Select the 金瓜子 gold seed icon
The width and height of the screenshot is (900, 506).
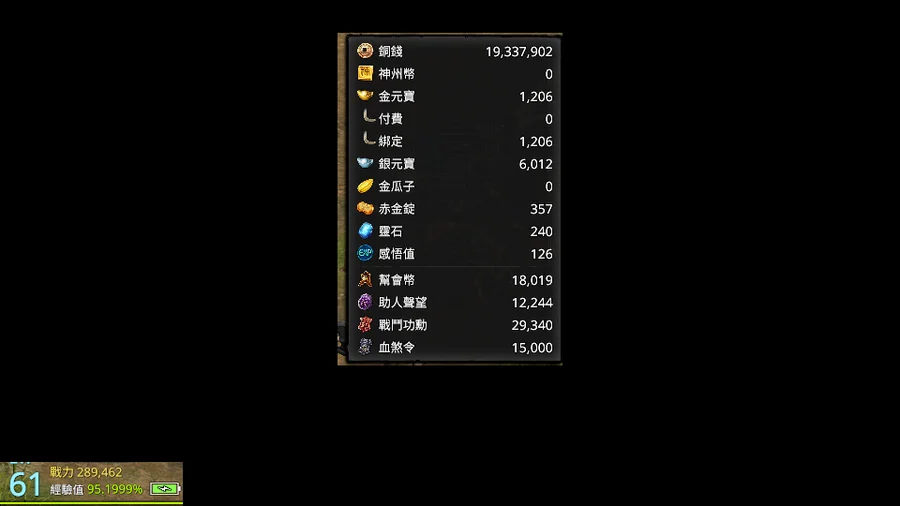(x=365, y=186)
